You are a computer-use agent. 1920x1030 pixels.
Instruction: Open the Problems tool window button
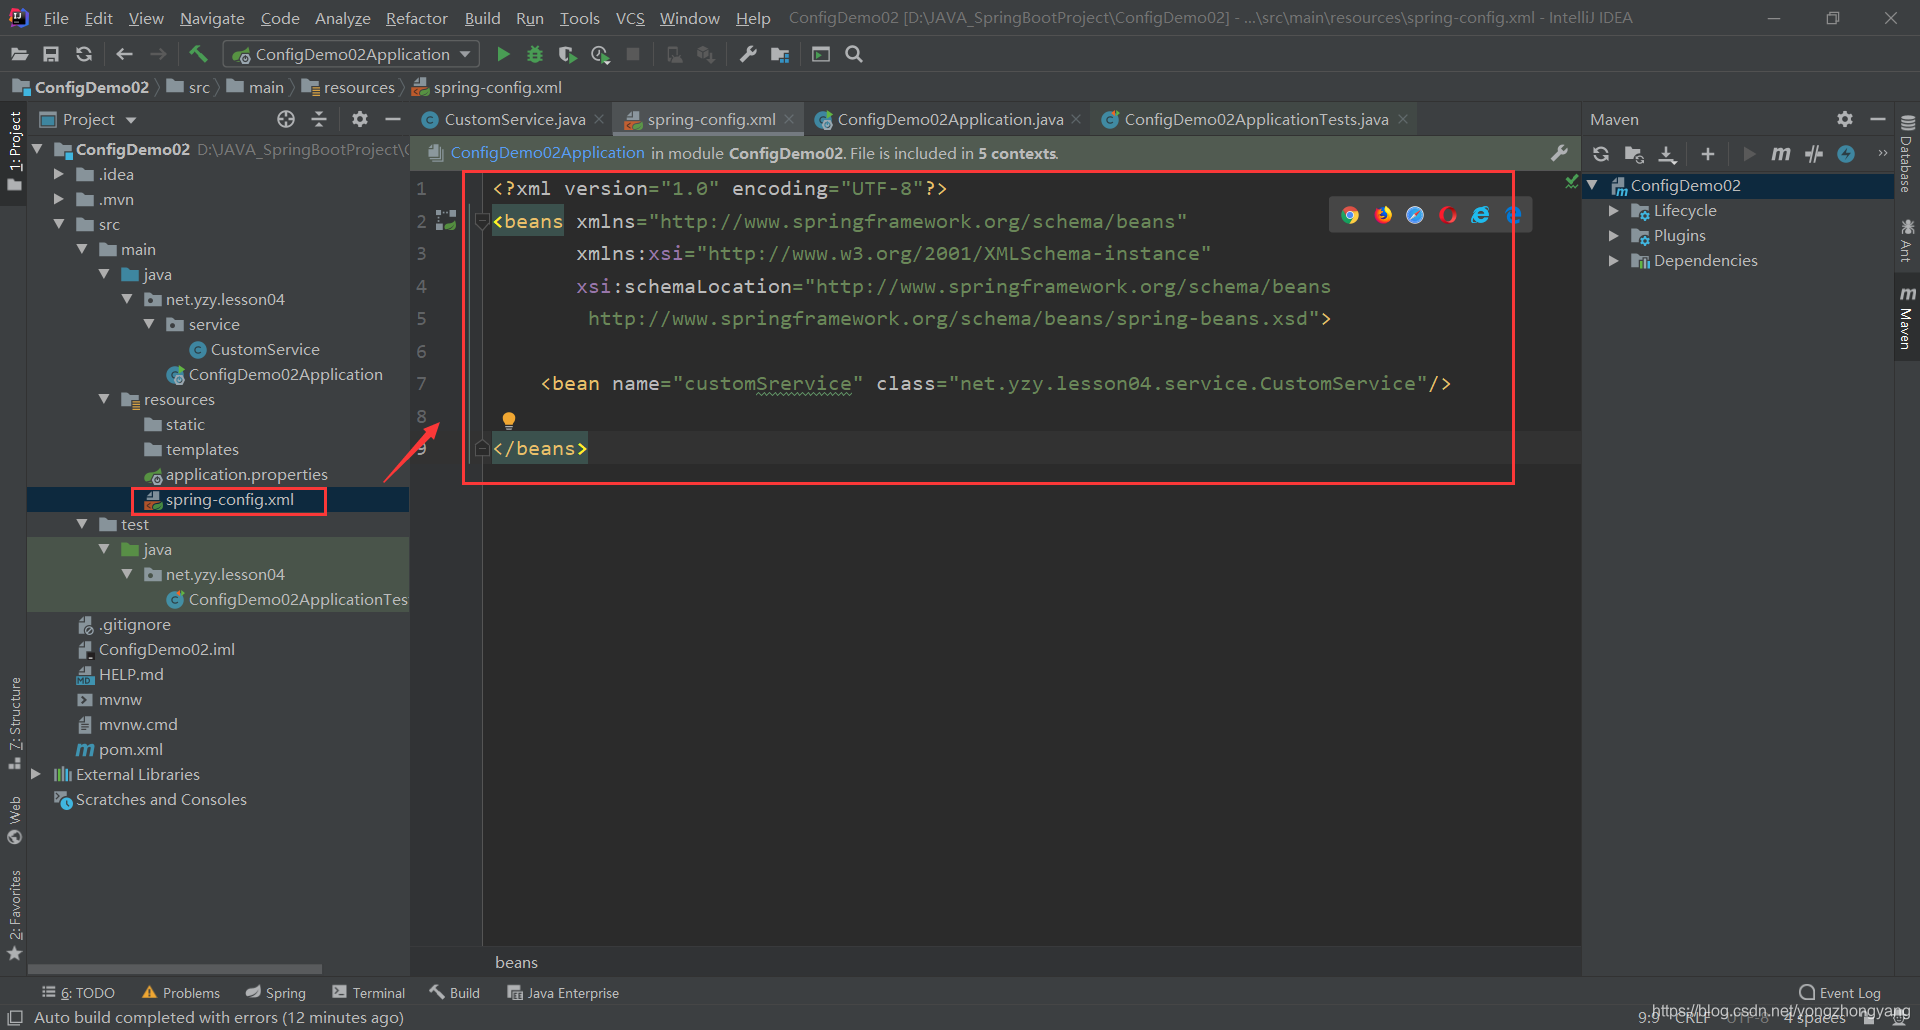click(x=181, y=993)
